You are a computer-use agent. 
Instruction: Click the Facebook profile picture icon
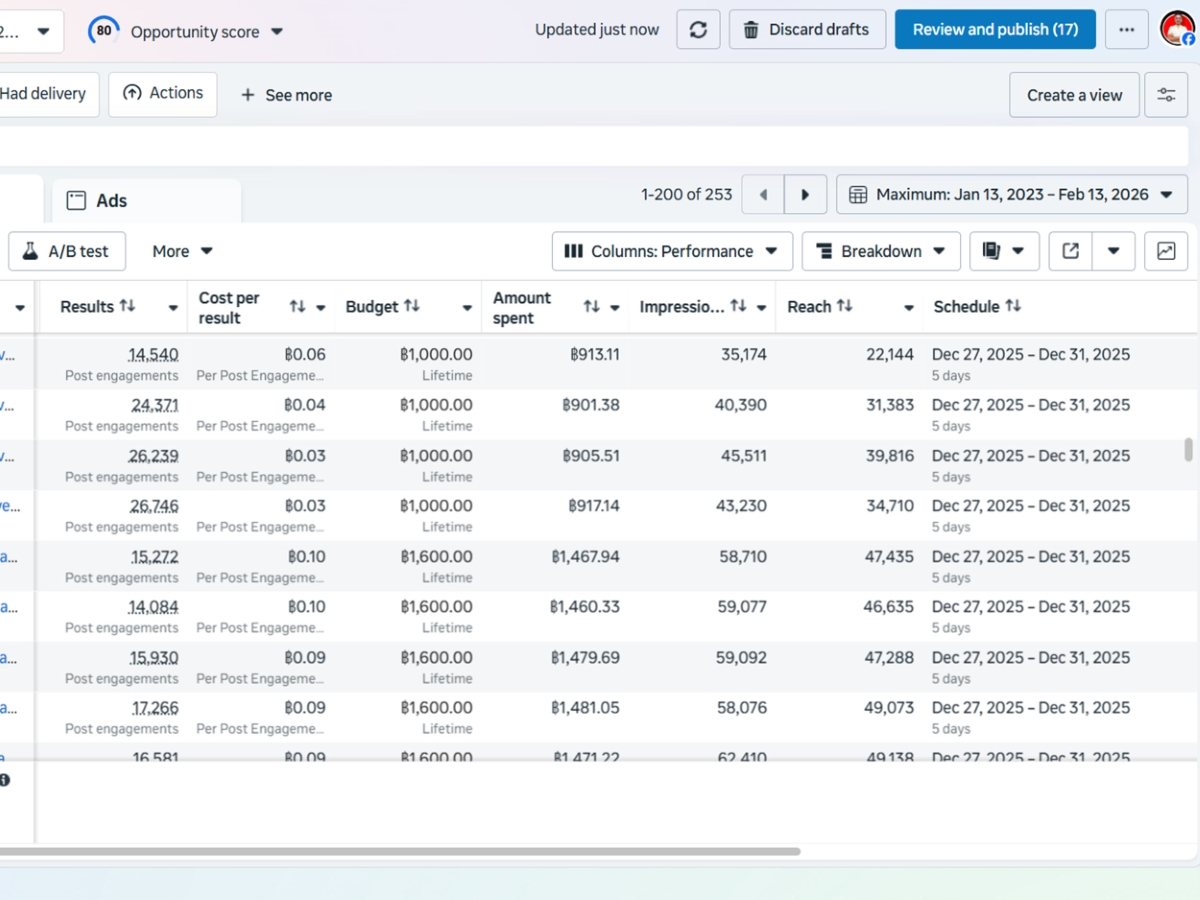pyautogui.click(x=1175, y=29)
